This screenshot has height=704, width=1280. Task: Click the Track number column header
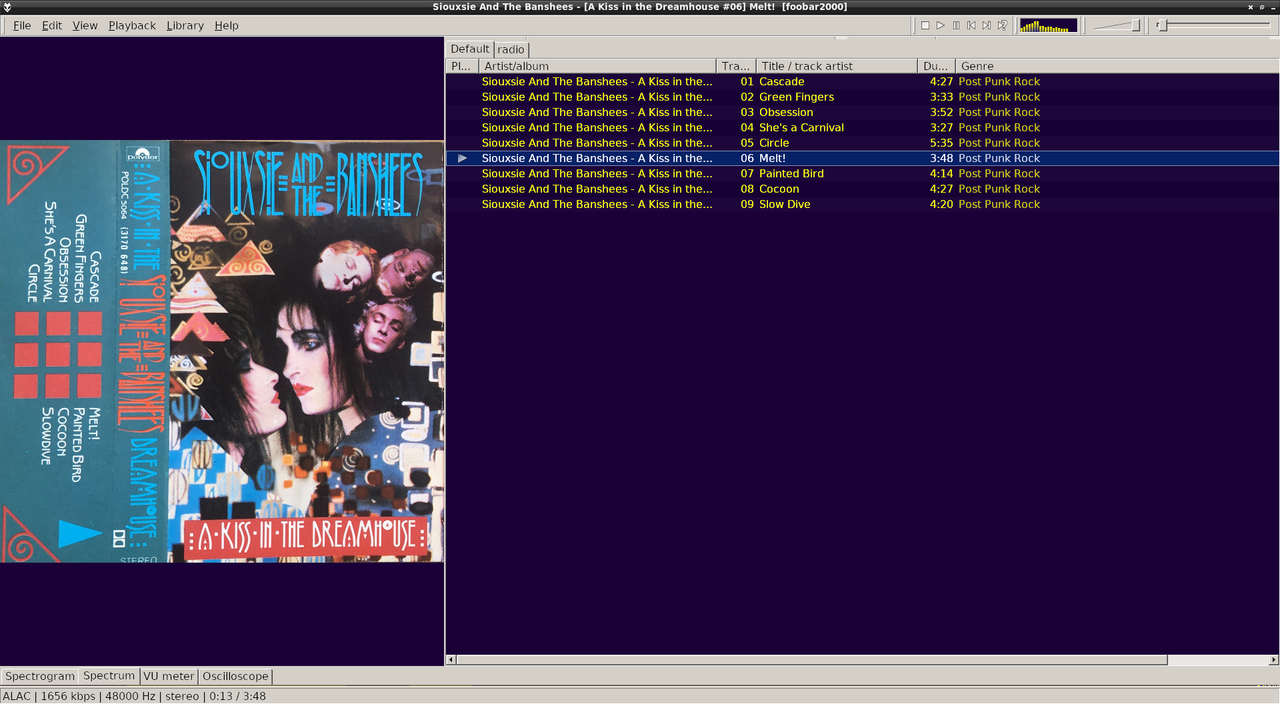click(736, 66)
